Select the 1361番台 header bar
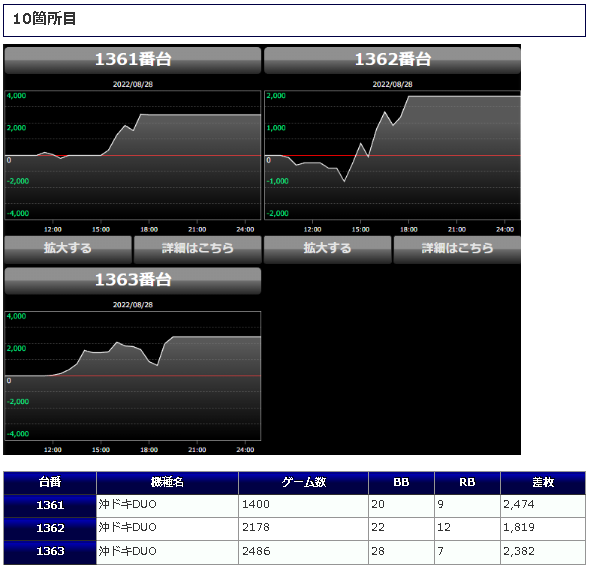This screenshot has width=591, height=568. (x=133, y=60)
